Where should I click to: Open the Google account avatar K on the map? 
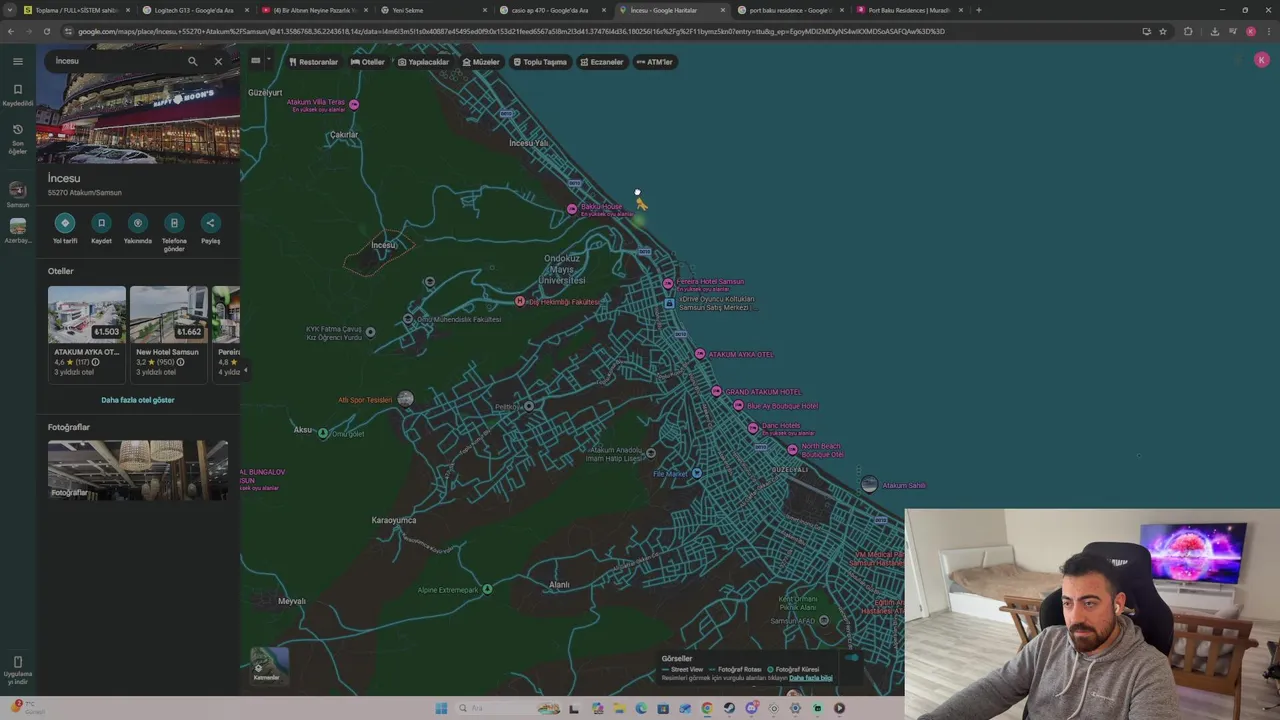point(1261,60)
